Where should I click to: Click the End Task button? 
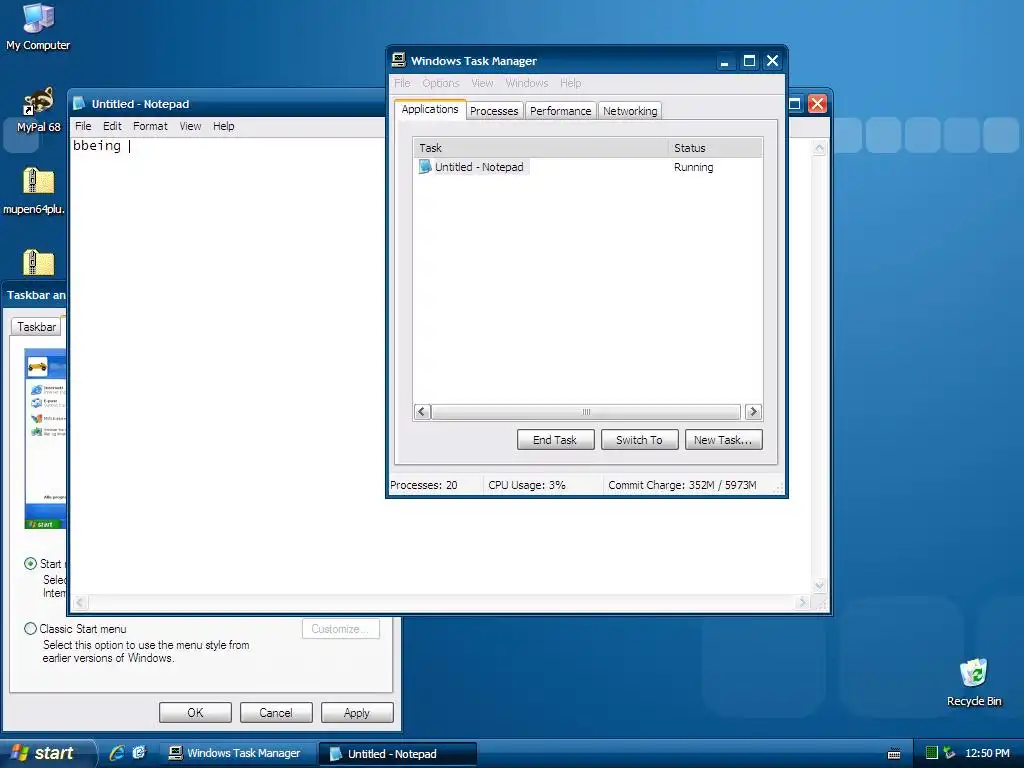coord(555,440)
